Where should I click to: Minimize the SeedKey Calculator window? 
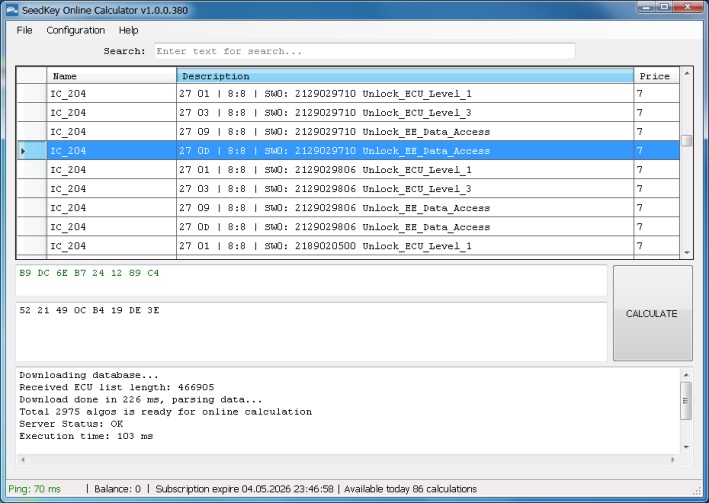pyautogui.click(x=647, y=7)
